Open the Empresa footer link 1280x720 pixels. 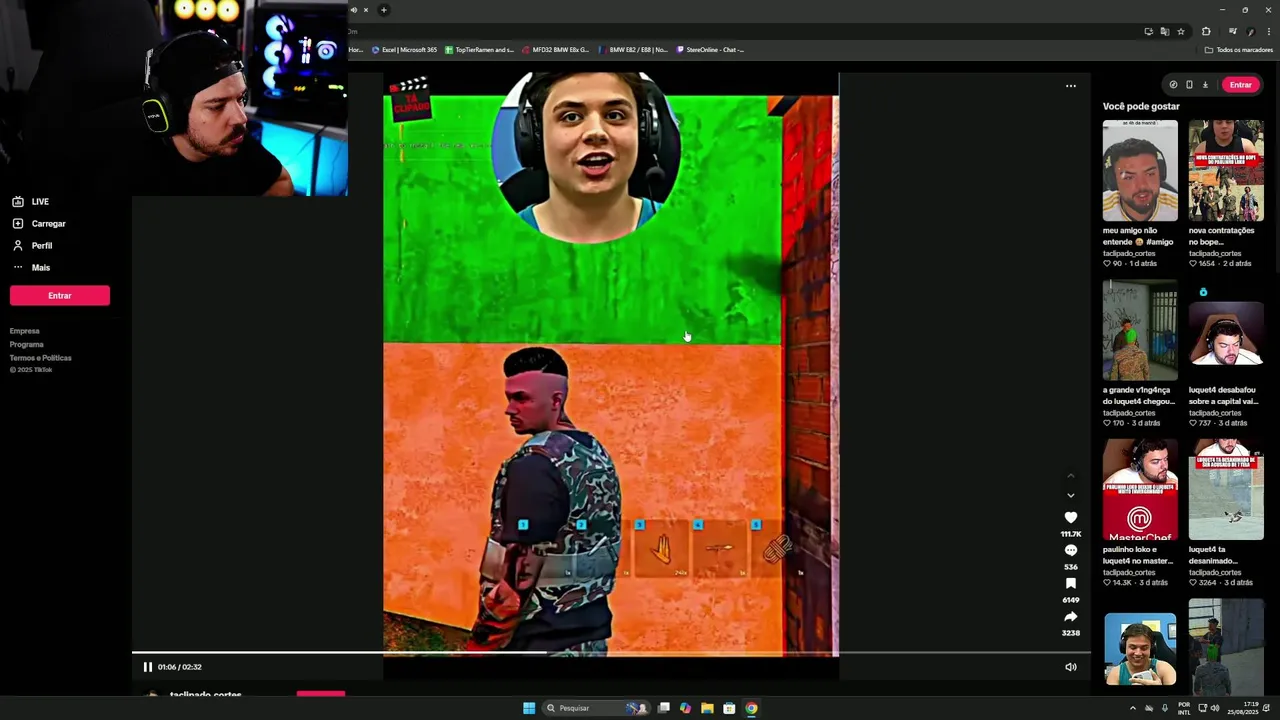[x=25, y=331]
